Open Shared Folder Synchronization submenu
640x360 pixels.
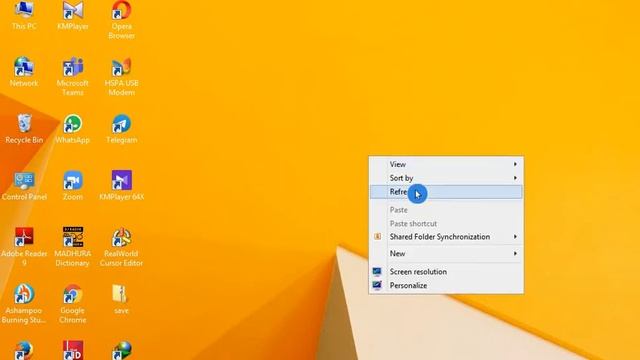coord(446,237)
